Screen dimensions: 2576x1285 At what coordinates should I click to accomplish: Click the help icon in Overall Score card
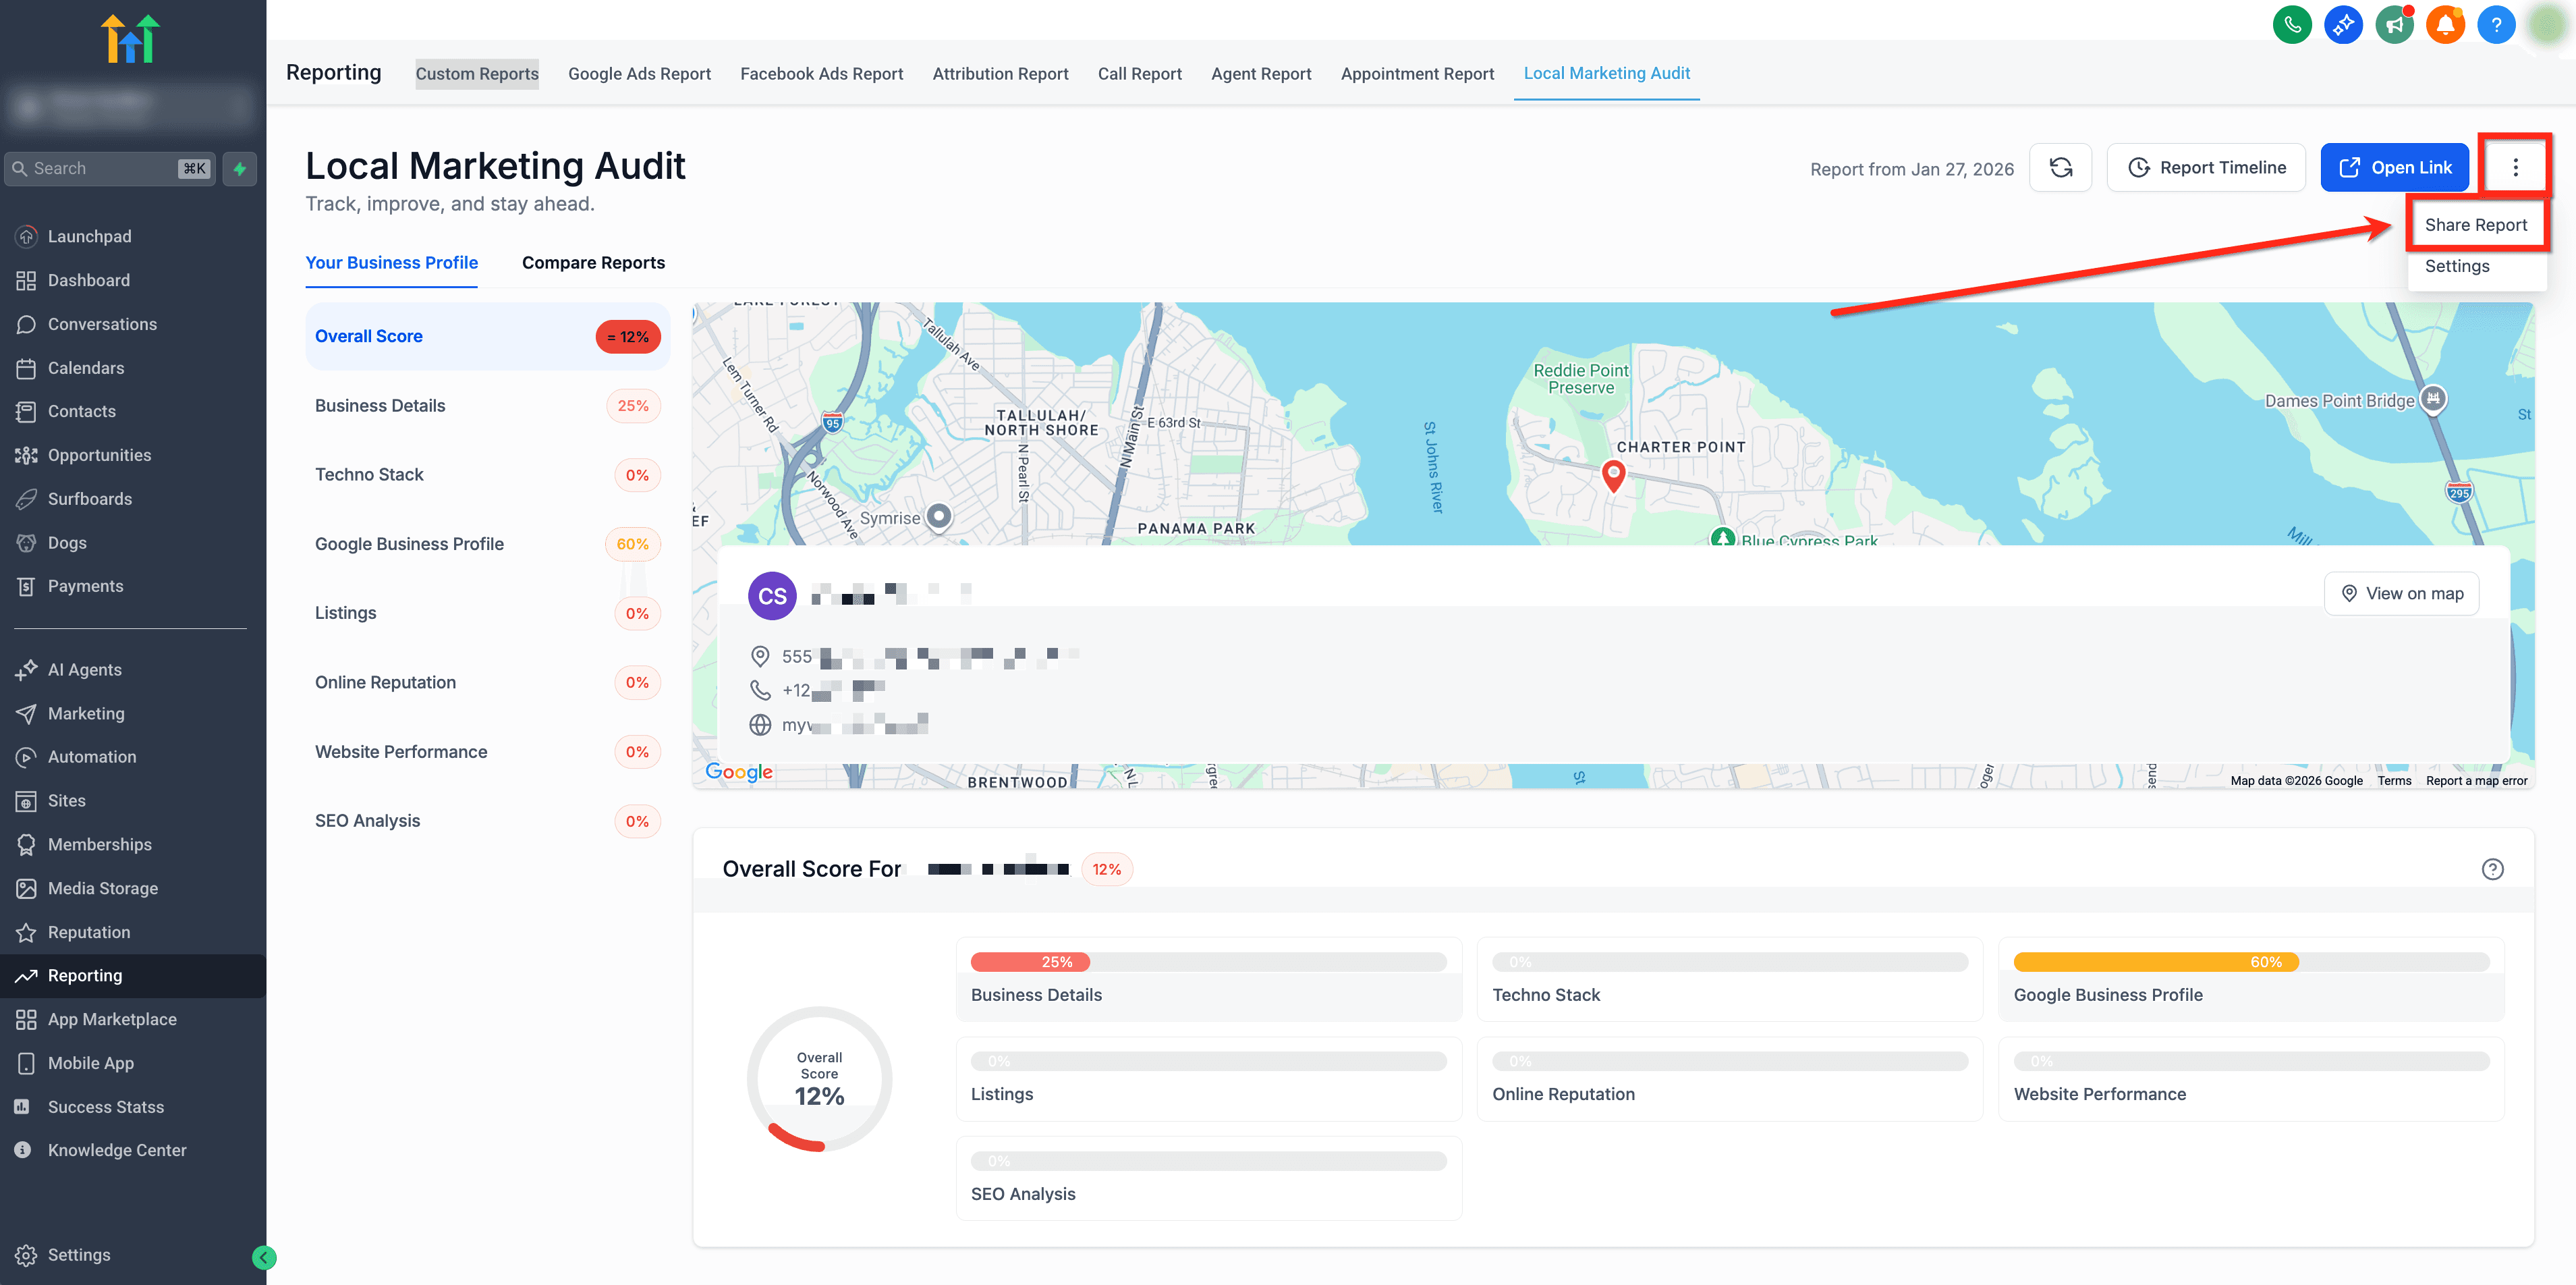[x=2492, y=869]
